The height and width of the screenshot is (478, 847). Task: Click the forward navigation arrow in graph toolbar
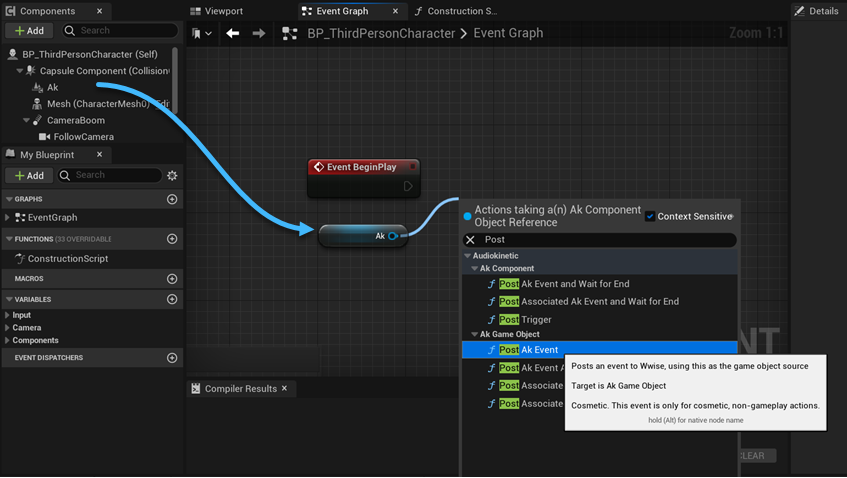tap(259, 33)
